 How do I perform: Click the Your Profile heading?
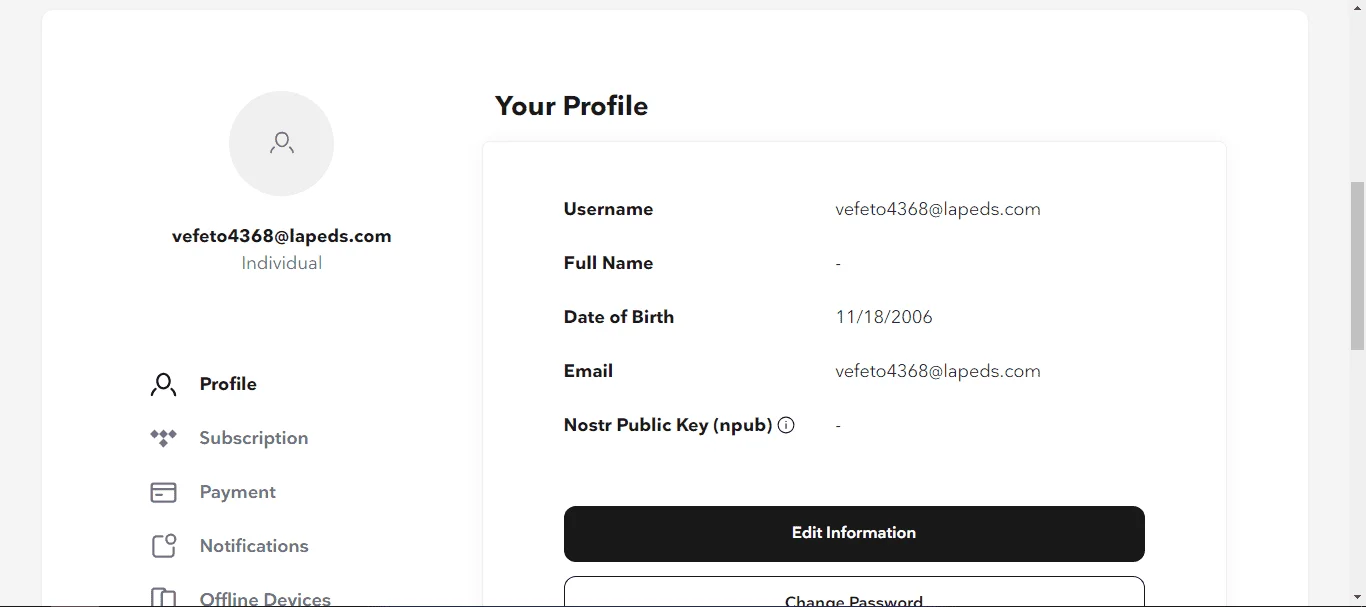click(571, 106)
